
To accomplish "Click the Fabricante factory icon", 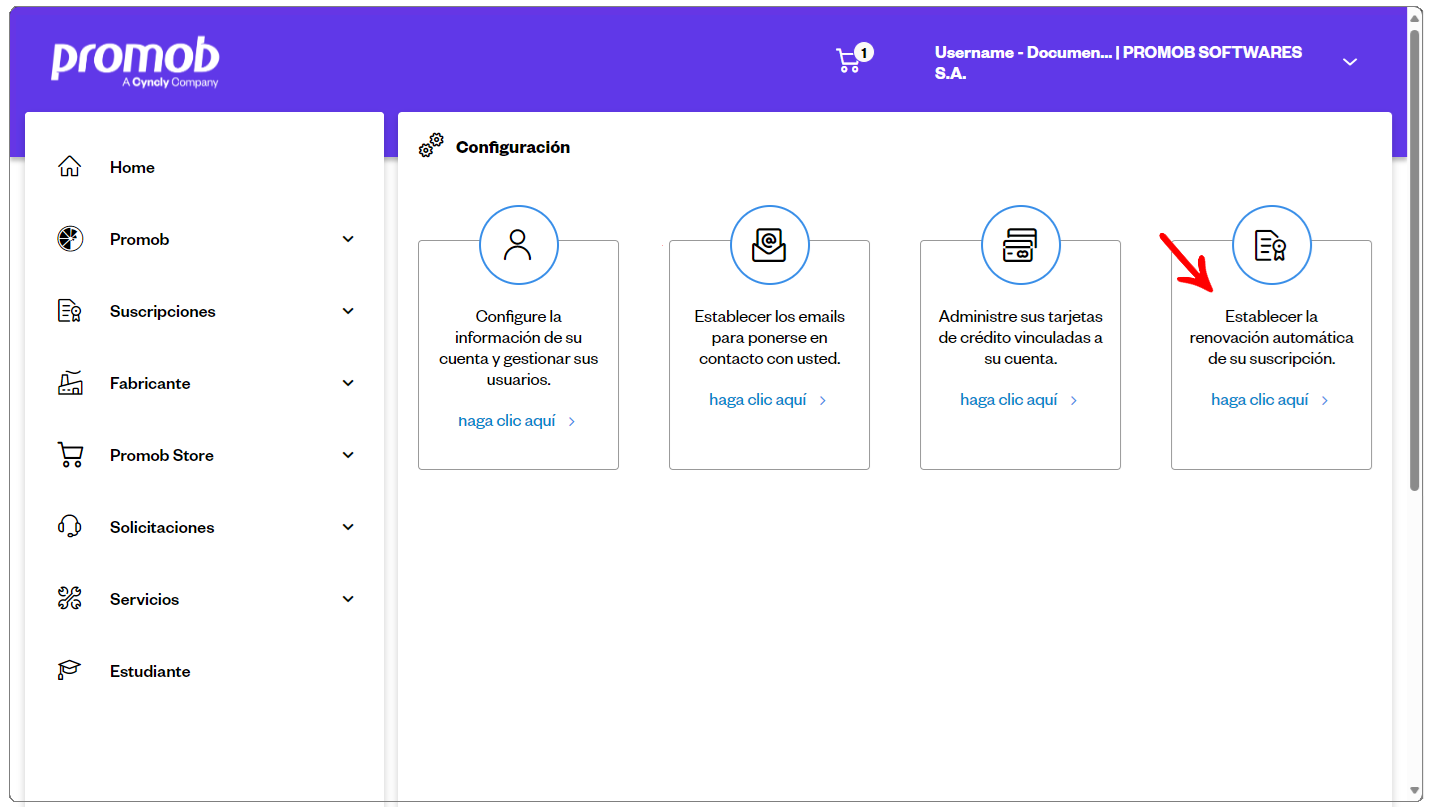I will 69,383.
